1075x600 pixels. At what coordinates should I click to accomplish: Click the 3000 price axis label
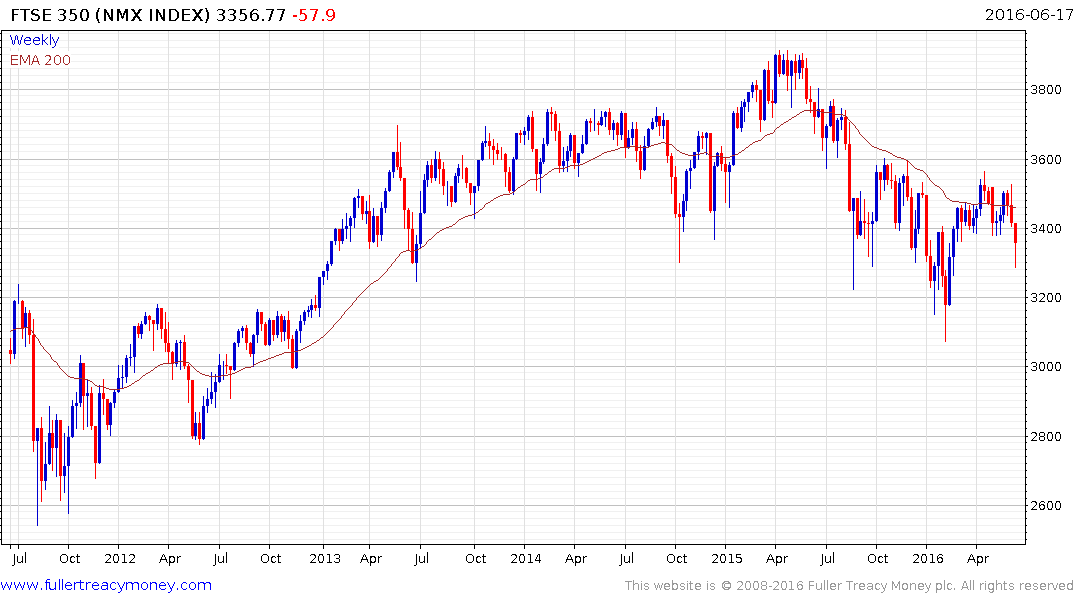click(x=1046, y=367)
